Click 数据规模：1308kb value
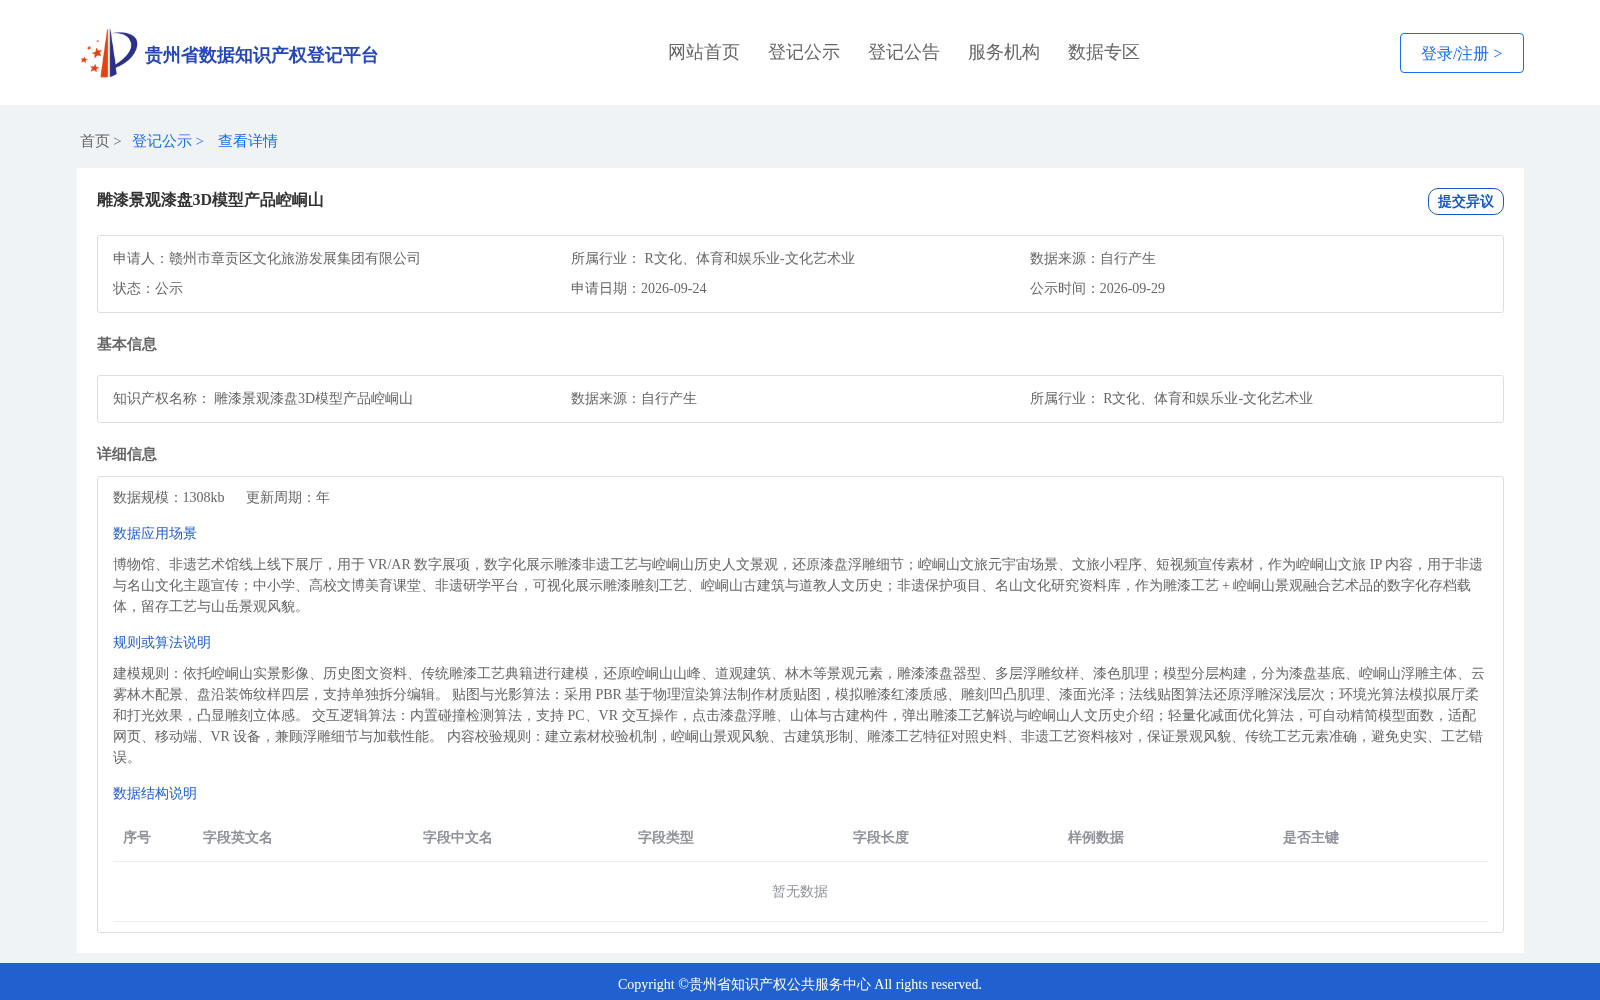 169,497
